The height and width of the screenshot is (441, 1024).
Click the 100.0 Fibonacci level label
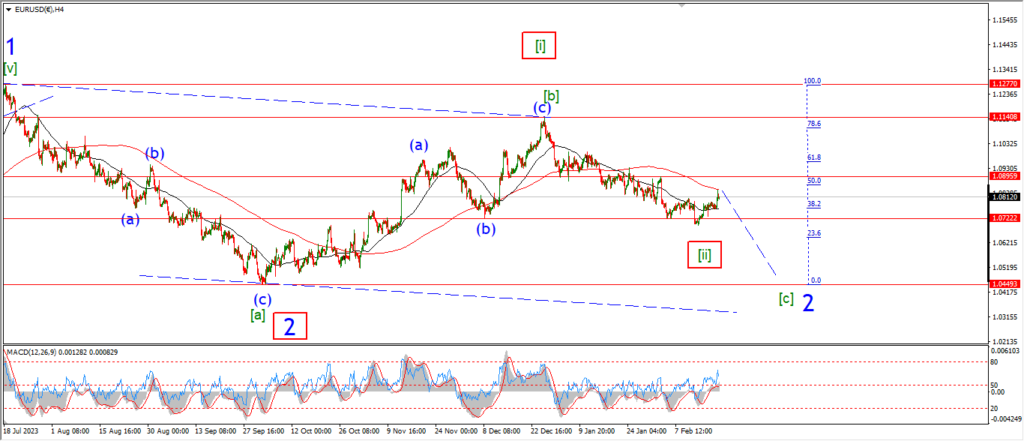coord(813,81)
